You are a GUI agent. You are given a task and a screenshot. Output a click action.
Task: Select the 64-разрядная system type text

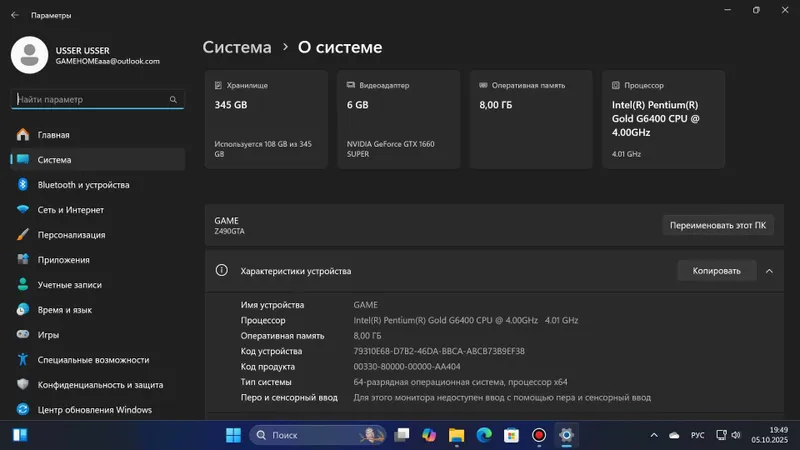coord(460,382)
